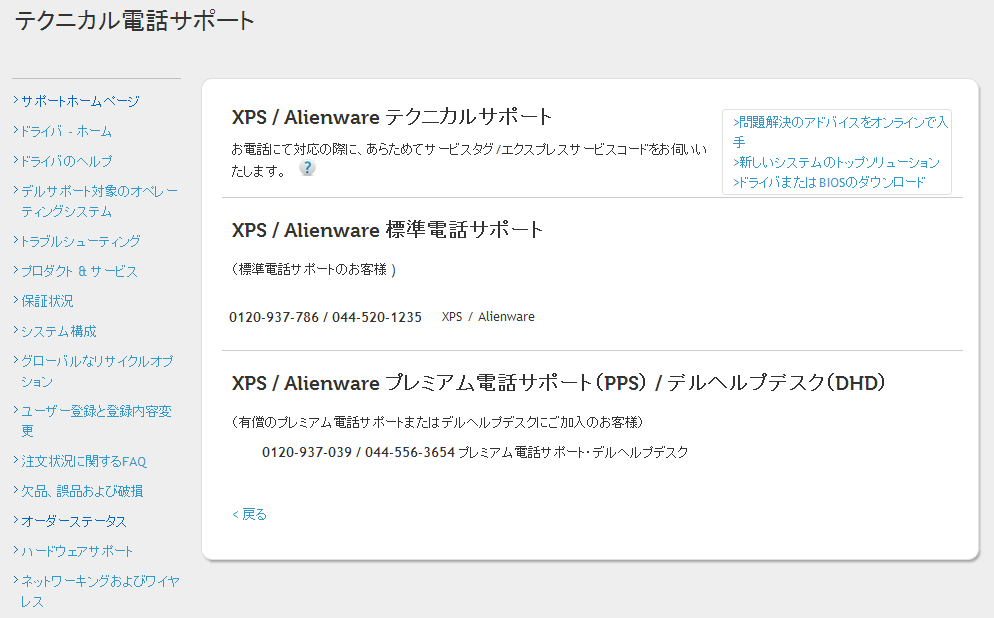Click the blue question mark help icon

[307, 168]
